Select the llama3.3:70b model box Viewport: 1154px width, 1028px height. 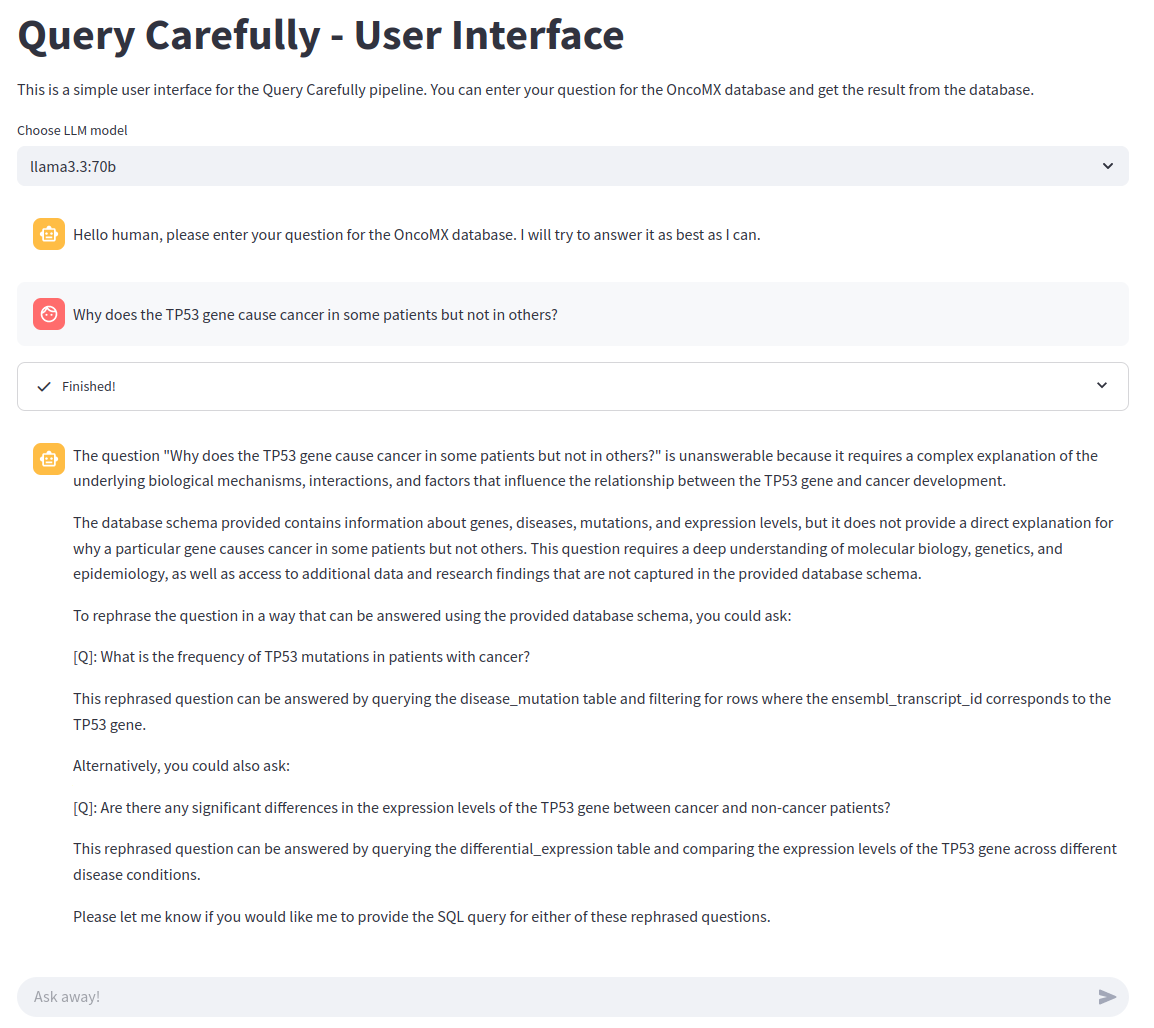560,166
